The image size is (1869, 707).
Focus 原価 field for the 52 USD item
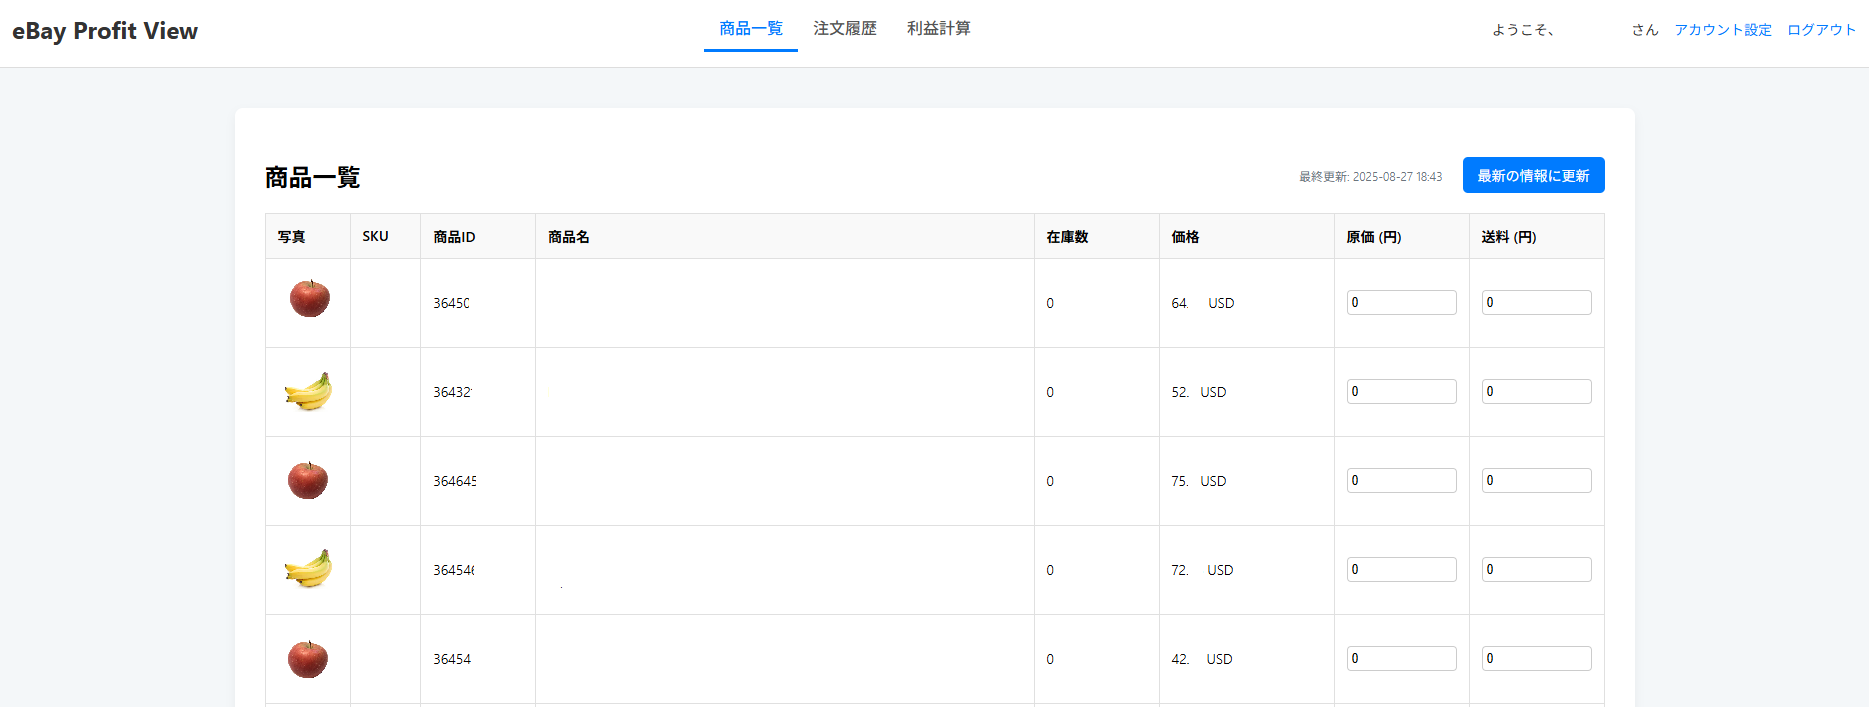(x=1401, y=392)
